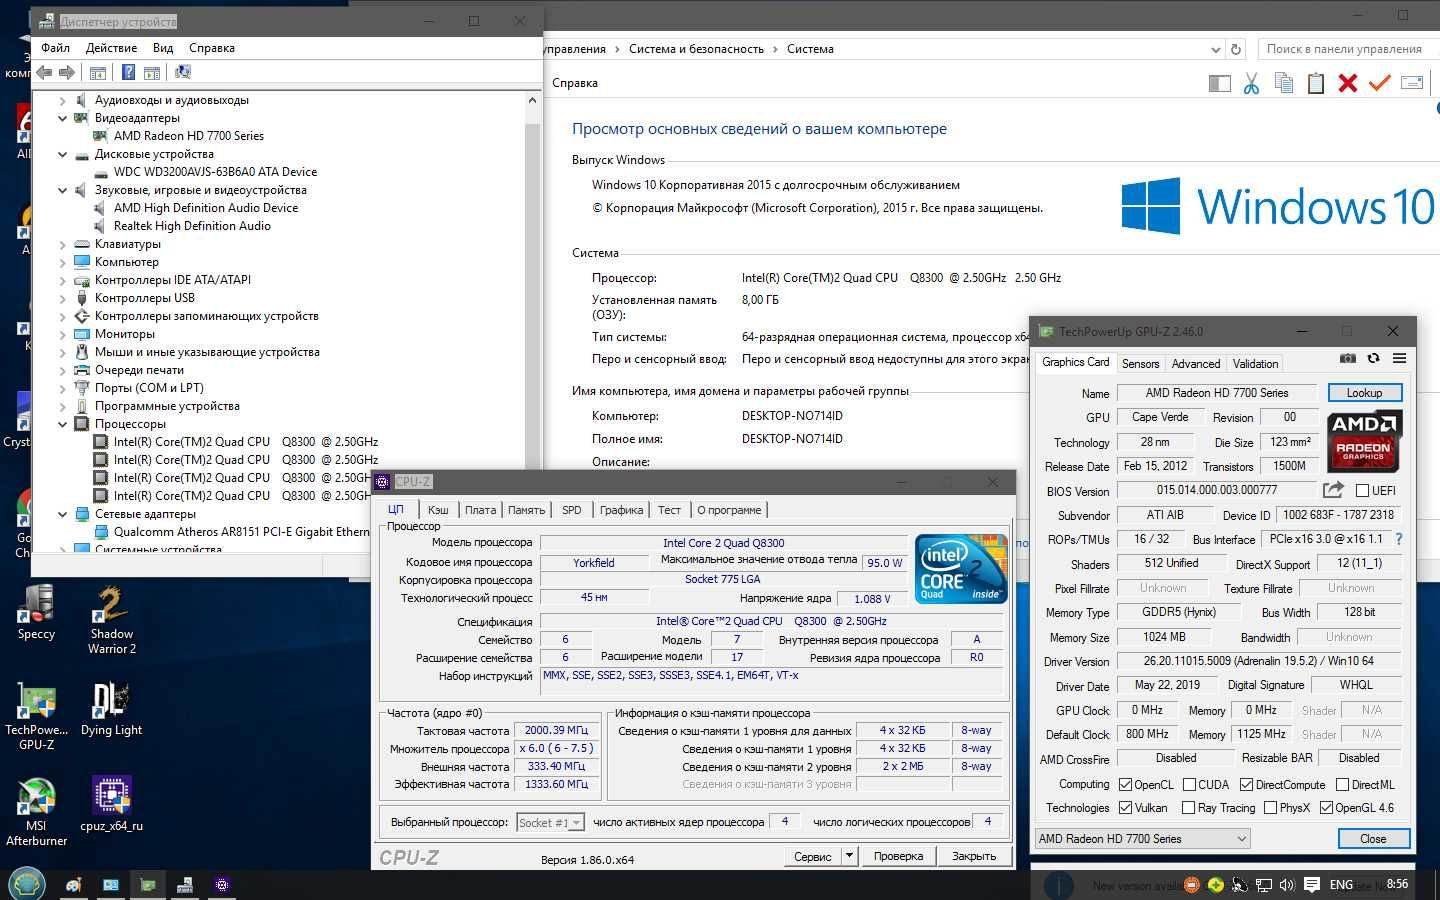This screenshot has height=900, width=1440.
Task: Toggle OpenCL checkbox
Action: point(1125,785)
